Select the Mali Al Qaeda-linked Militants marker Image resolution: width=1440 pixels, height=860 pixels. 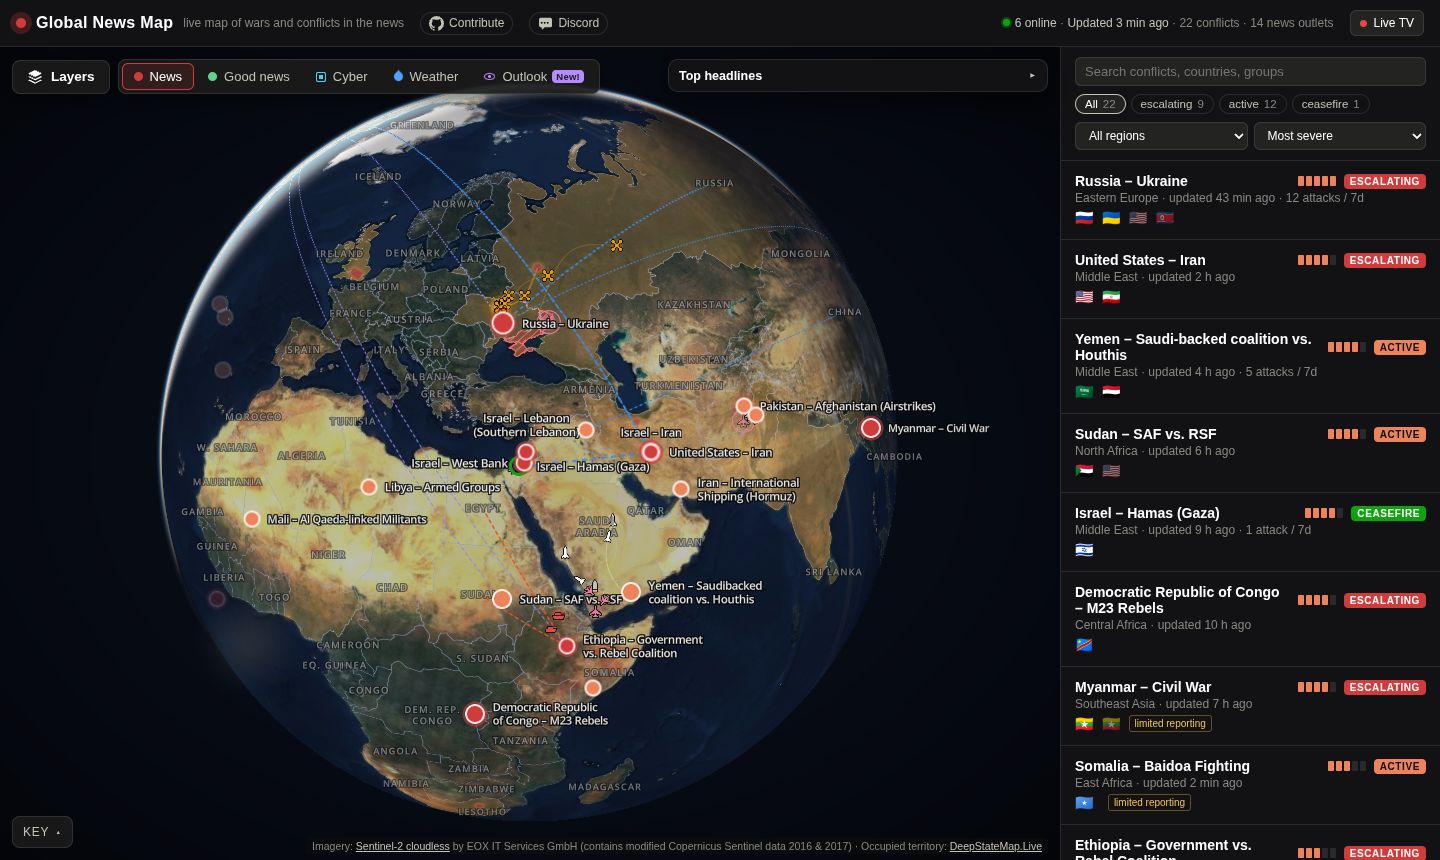coord(252,519)
